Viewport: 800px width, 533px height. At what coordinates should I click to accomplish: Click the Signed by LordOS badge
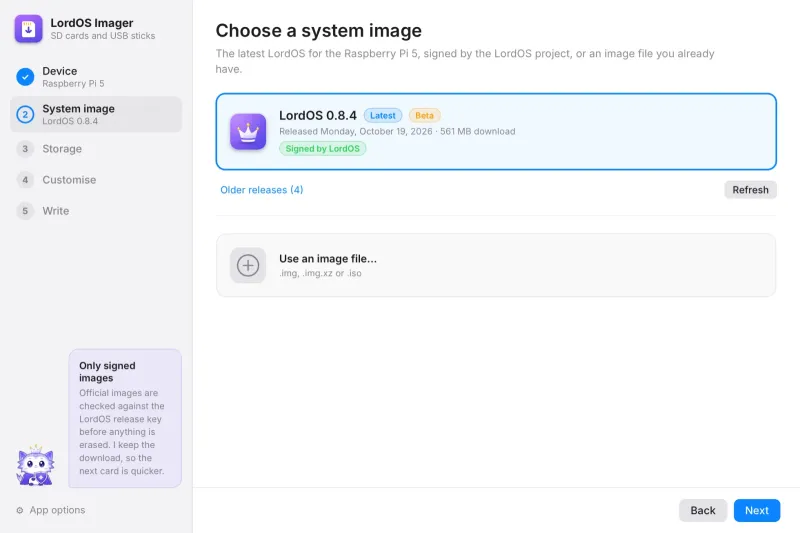(322, 148)
